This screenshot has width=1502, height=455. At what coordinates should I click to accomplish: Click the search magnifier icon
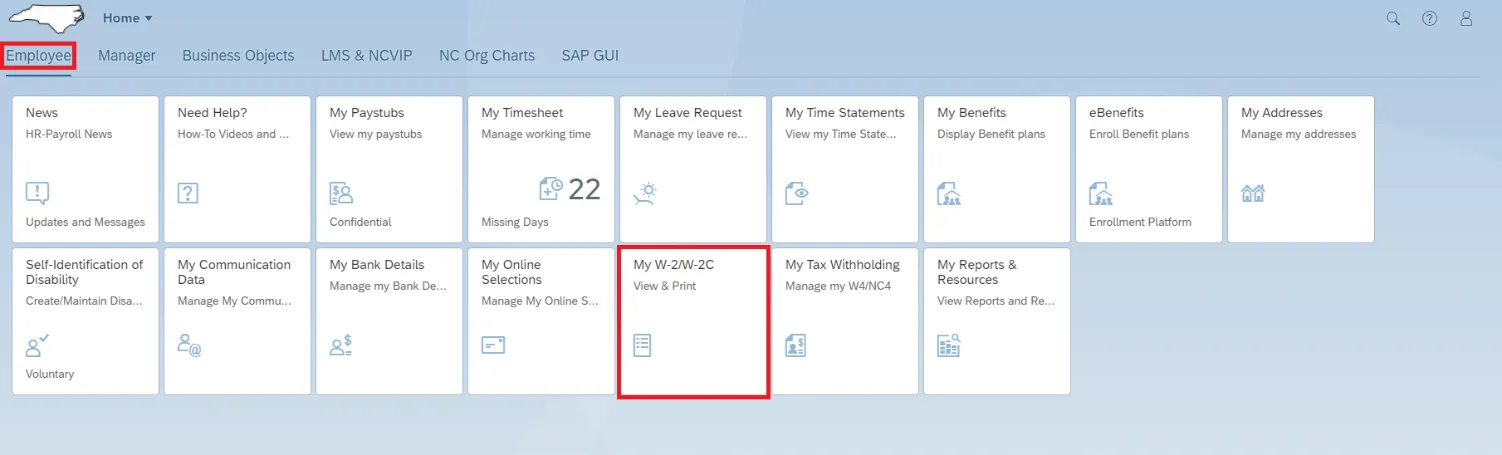coord(1393,18)
